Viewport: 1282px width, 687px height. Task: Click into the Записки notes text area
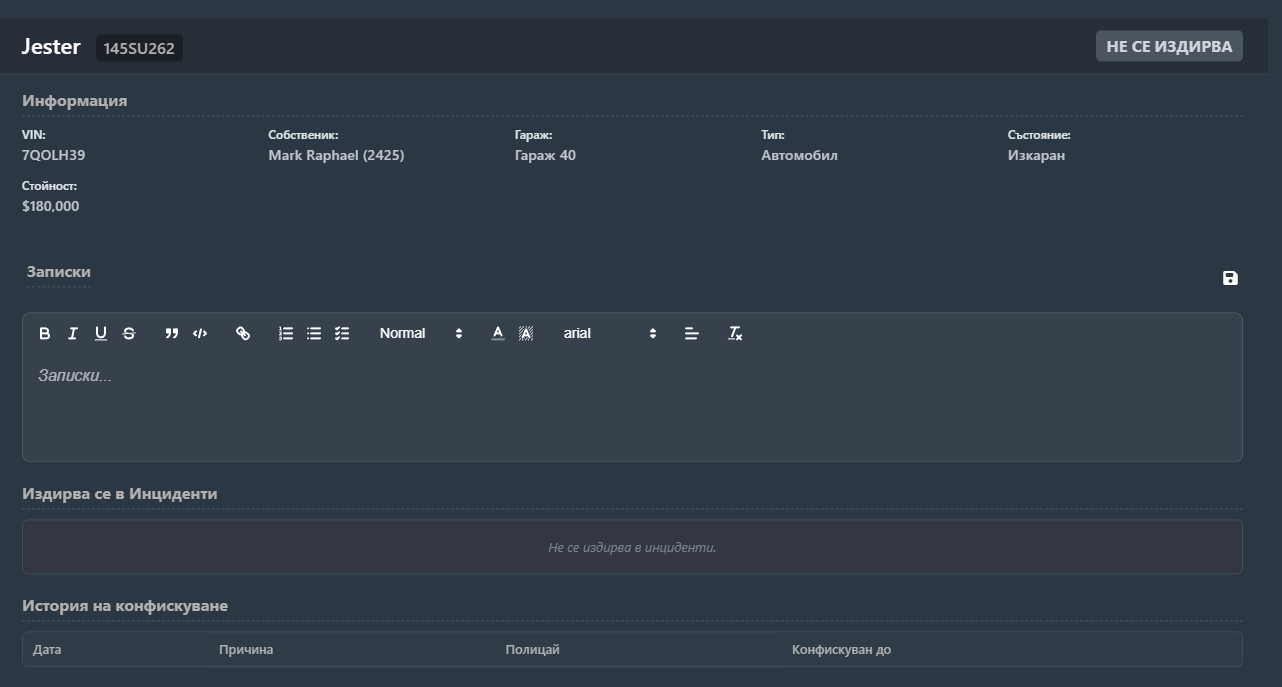[x=632, y=405]
